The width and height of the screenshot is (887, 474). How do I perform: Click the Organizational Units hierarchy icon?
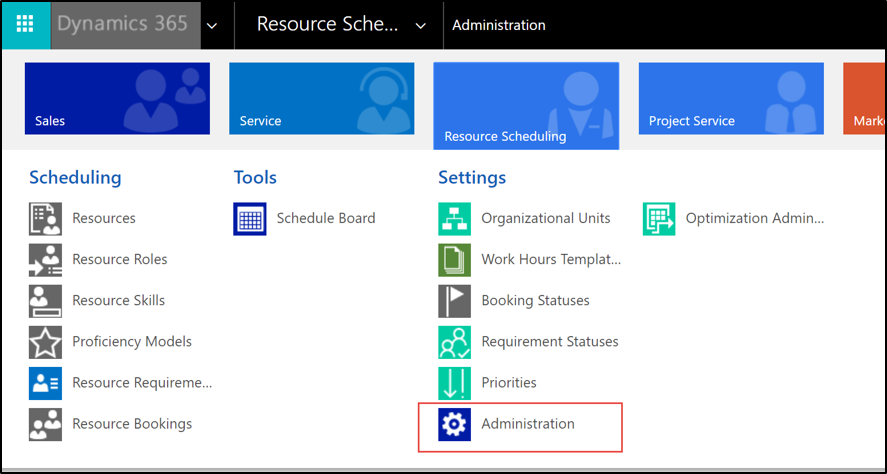tap(454, 218)
